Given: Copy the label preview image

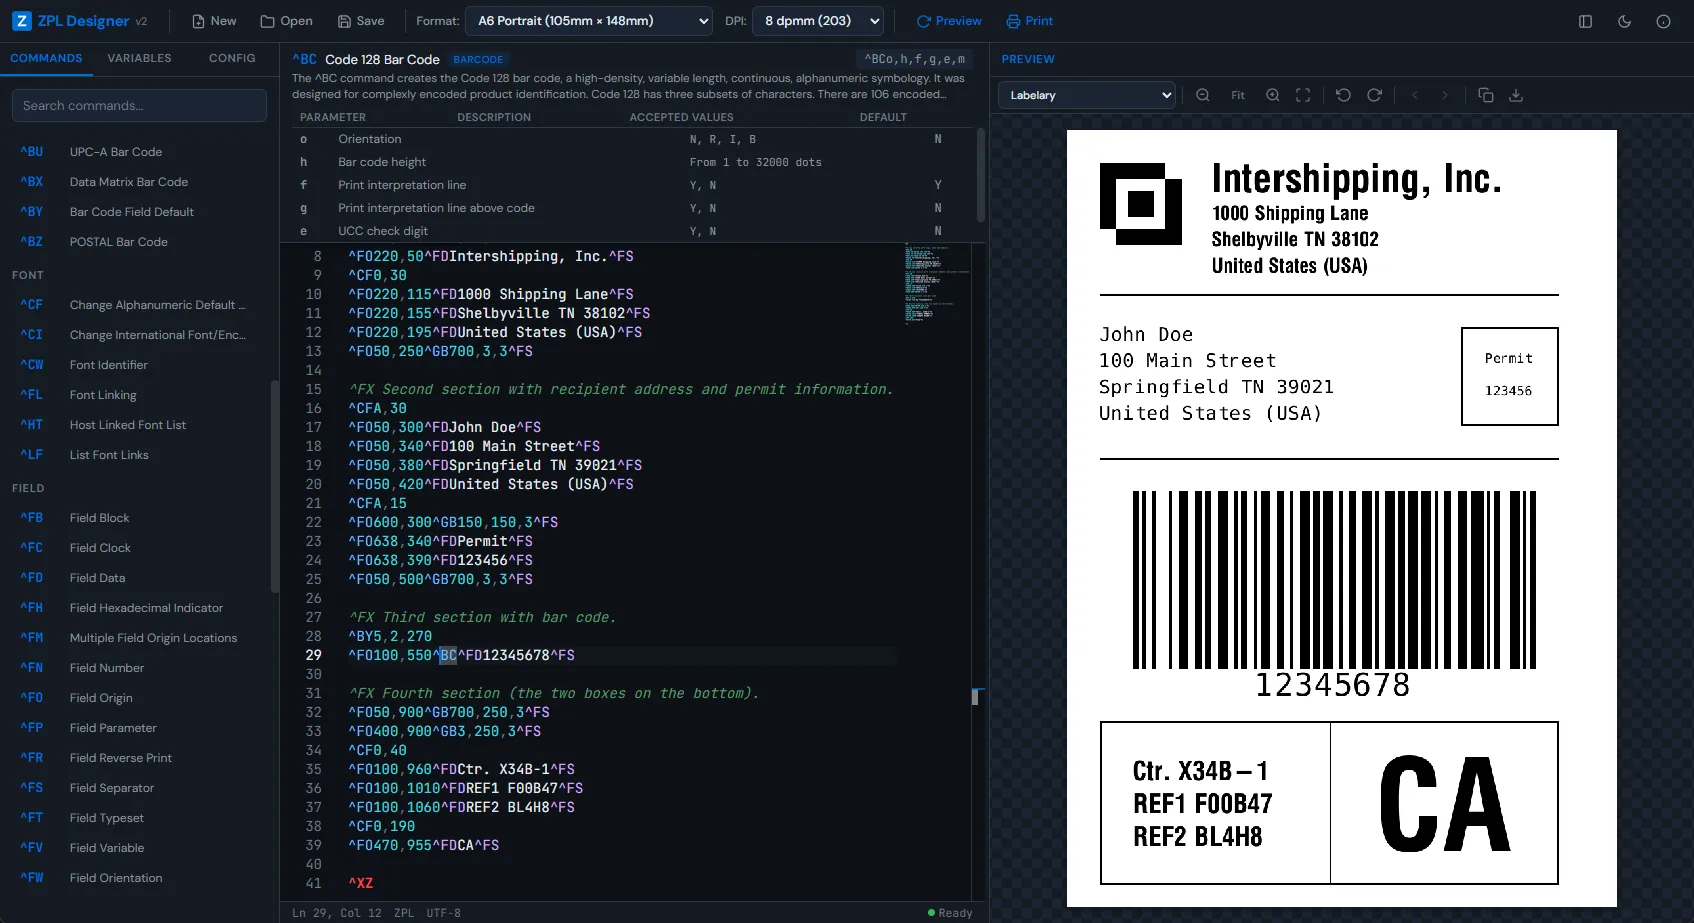Looking at the screenshot, I should pos(1486,95).
